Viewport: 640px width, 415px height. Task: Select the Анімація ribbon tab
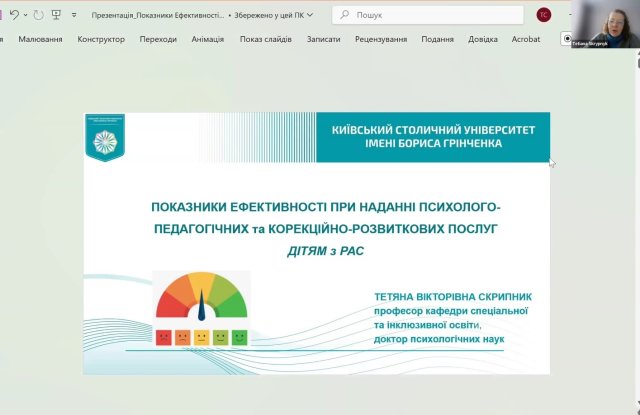click(207, 39)
